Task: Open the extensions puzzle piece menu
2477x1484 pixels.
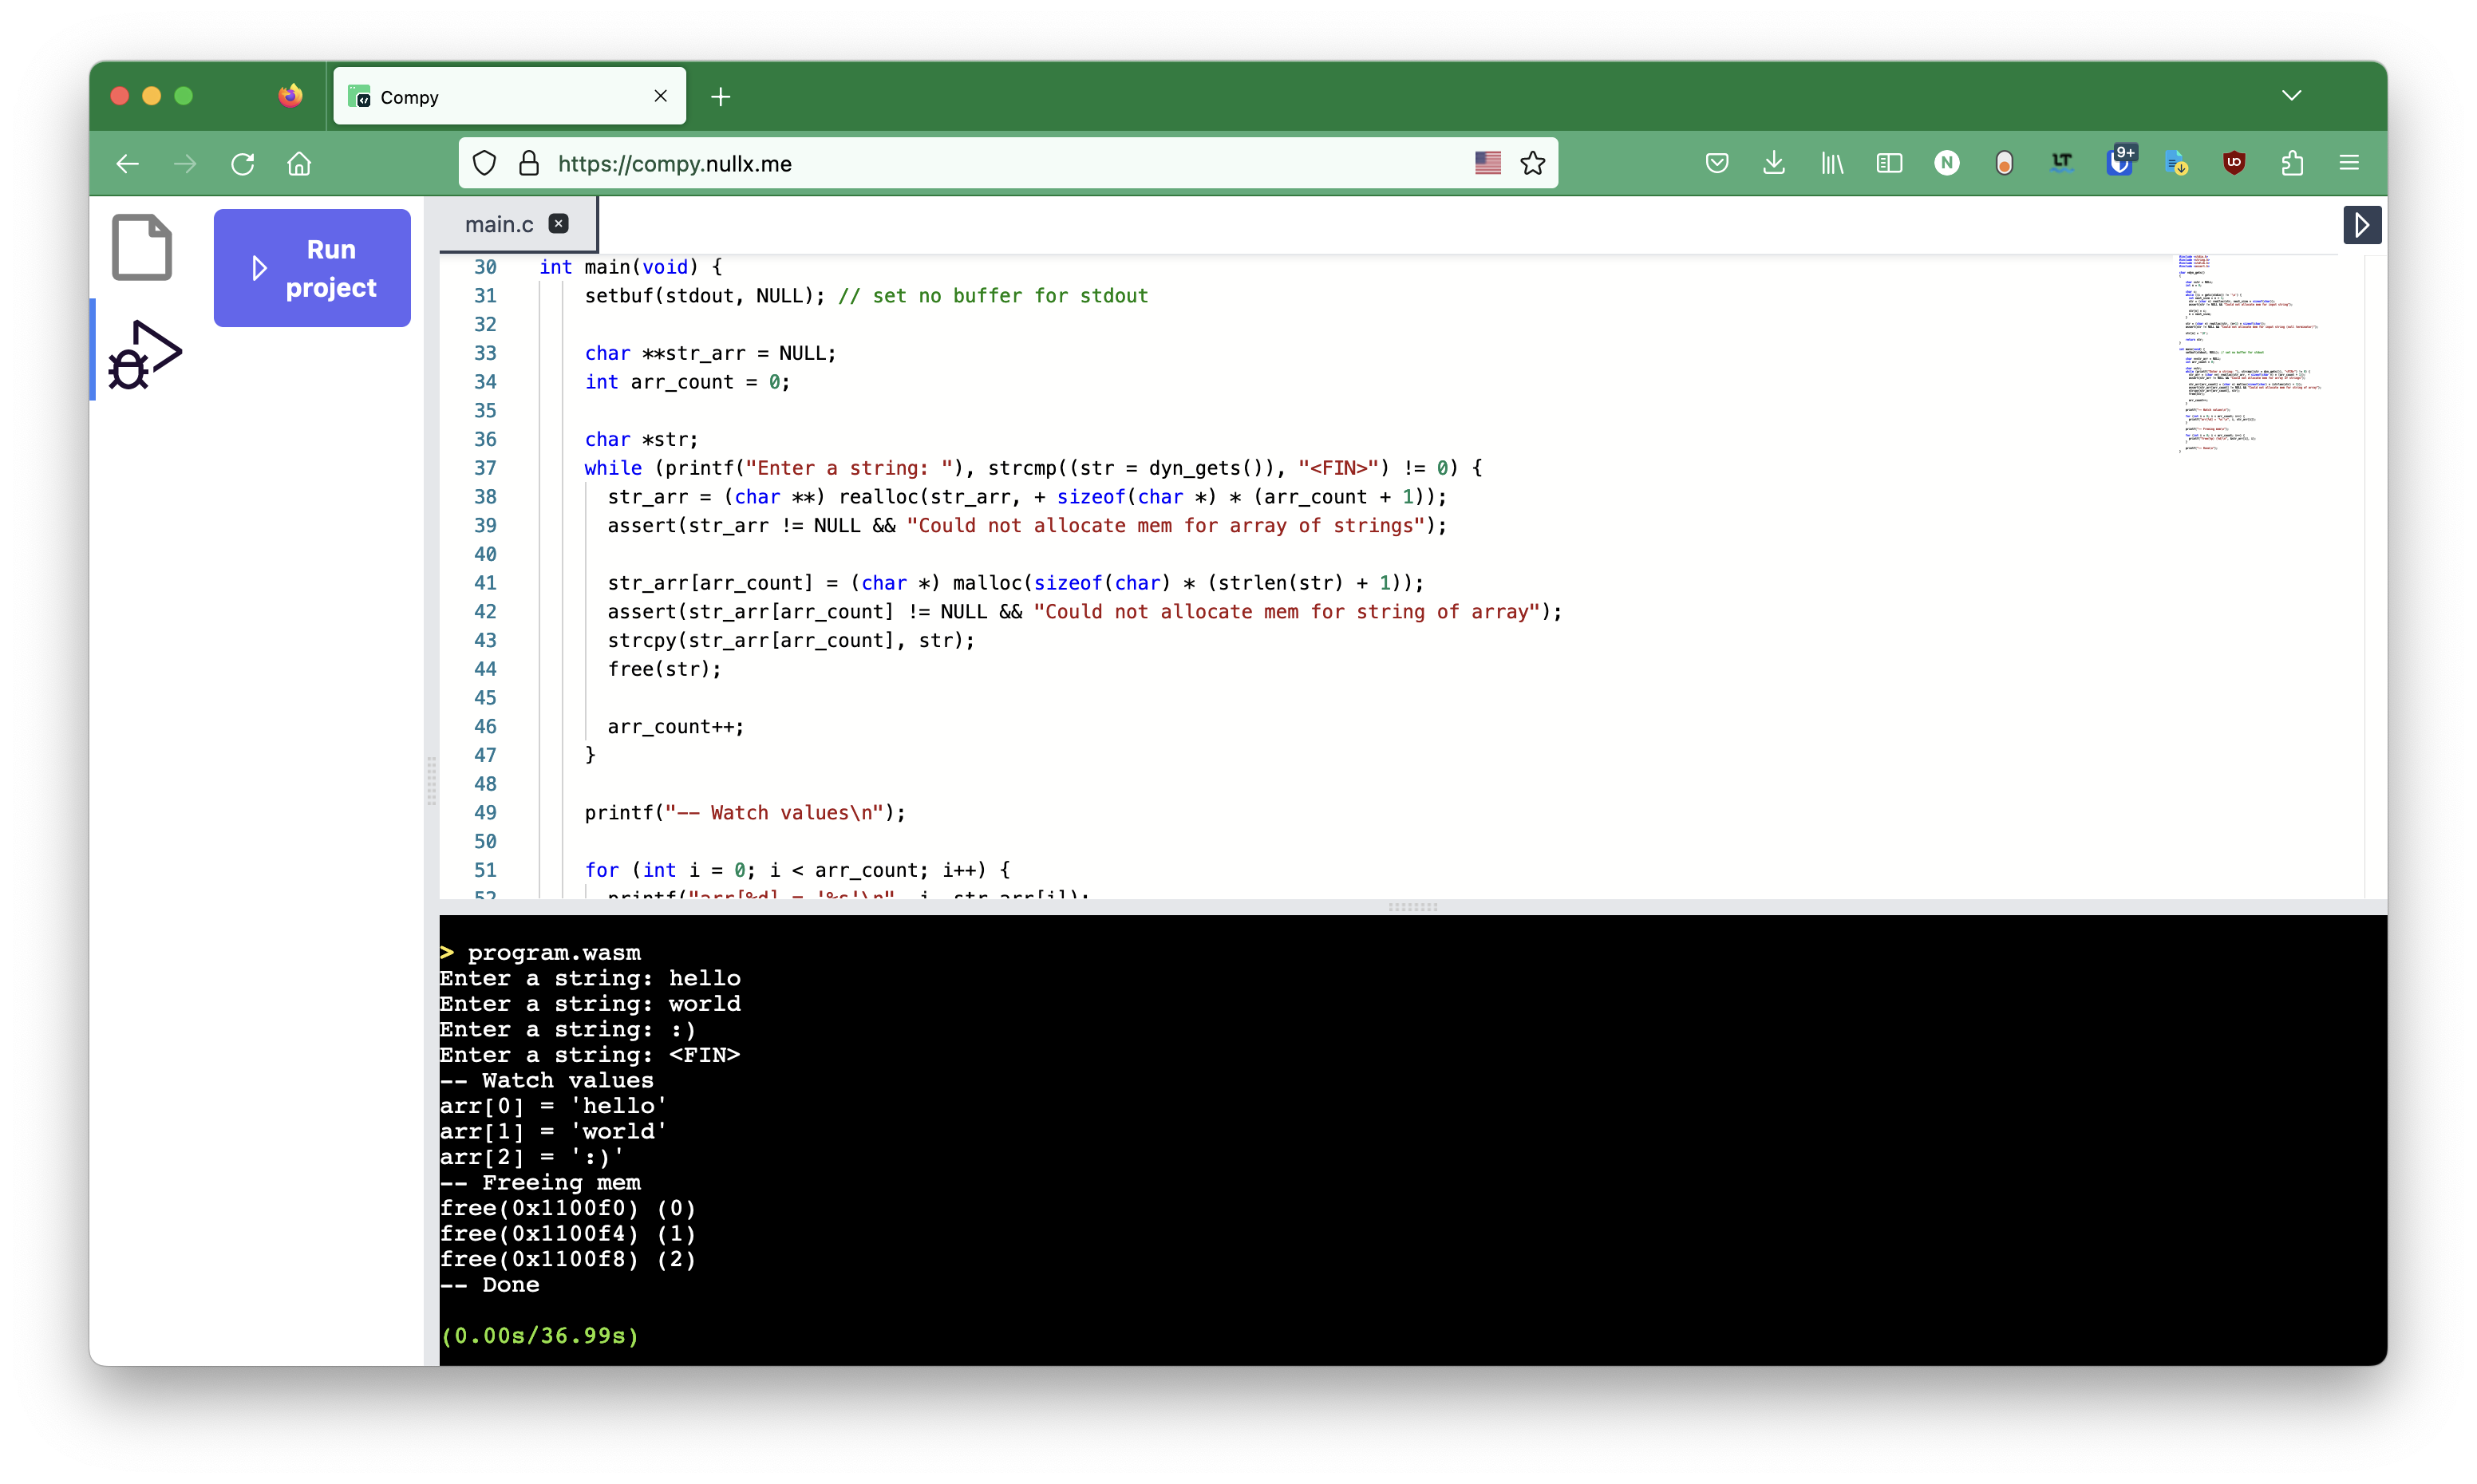Action: pos(2292,163)
